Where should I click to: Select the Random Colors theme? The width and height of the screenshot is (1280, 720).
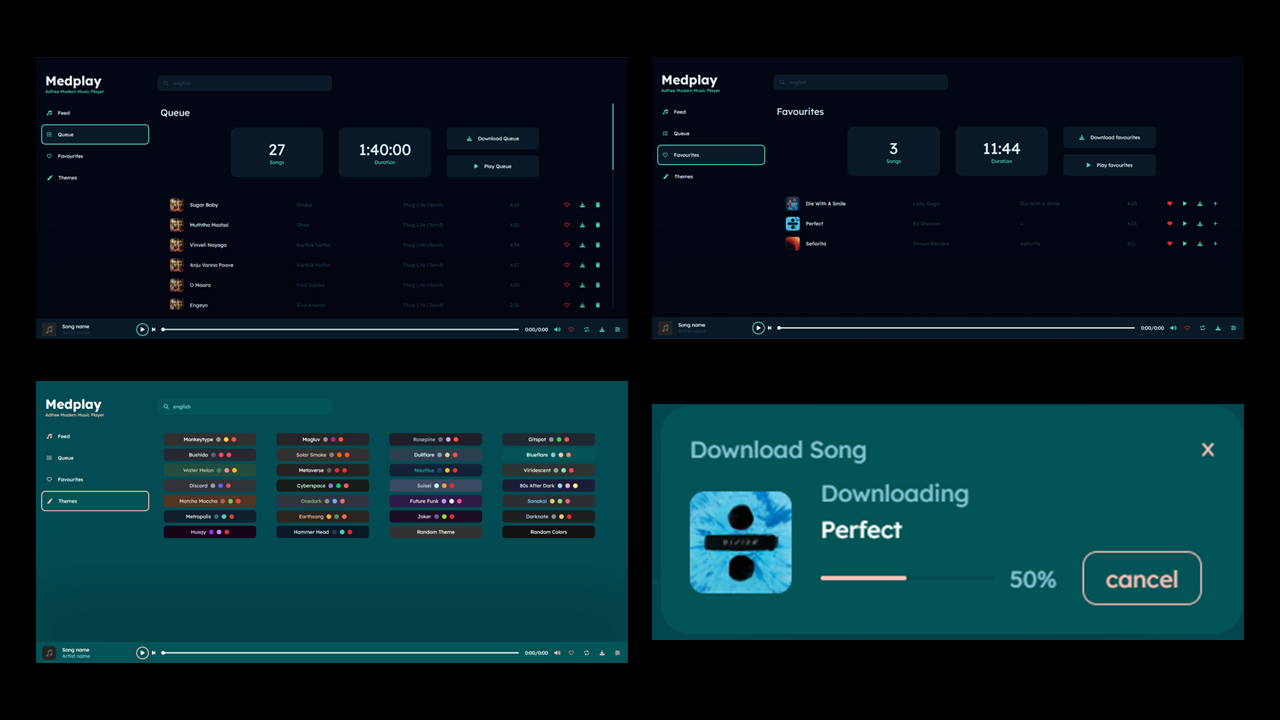click(548, 531)
